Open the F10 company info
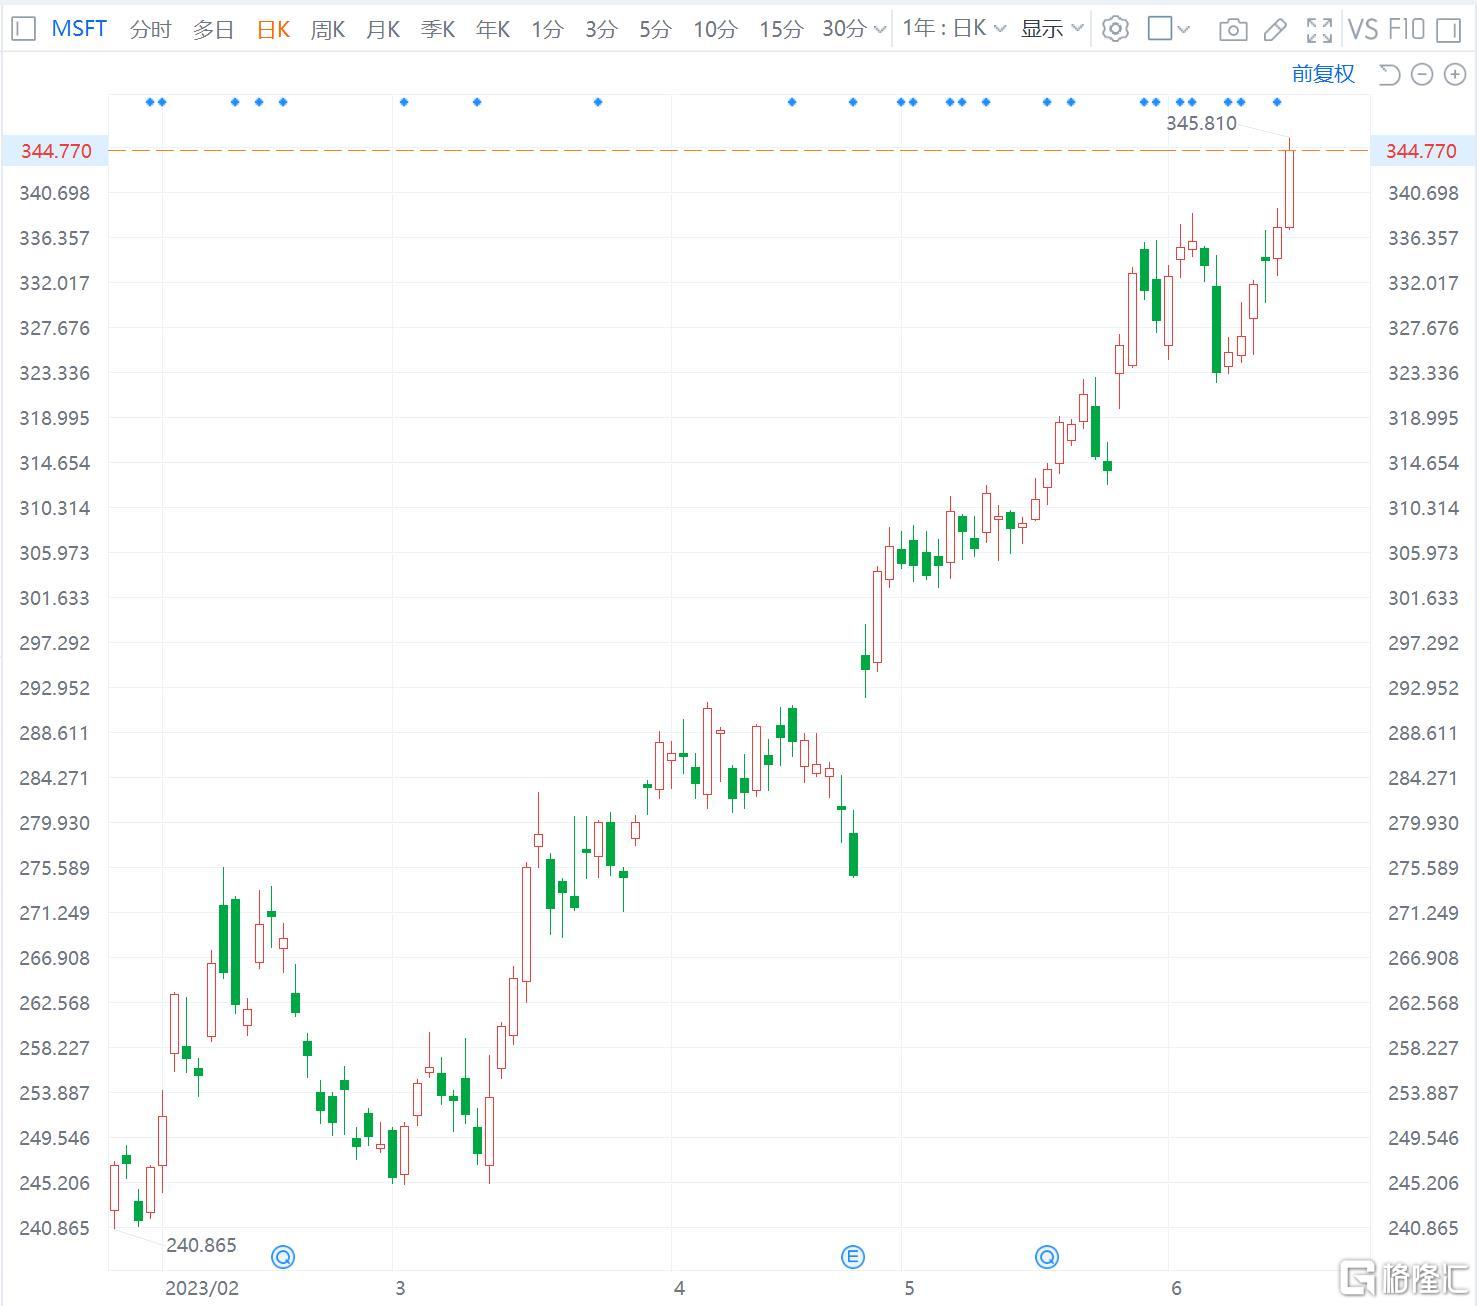The height and width of the screenshot is (1306, 1477). coord(1405,29)
